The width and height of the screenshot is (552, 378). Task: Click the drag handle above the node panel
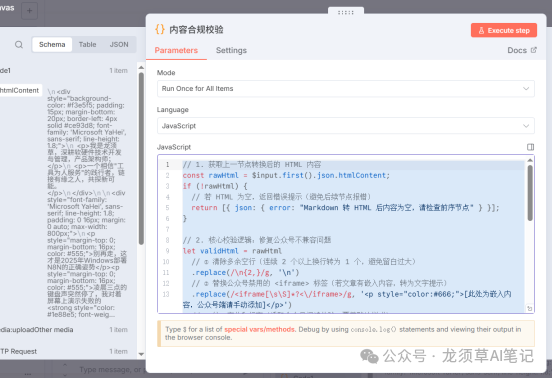(x=346, y=12)
